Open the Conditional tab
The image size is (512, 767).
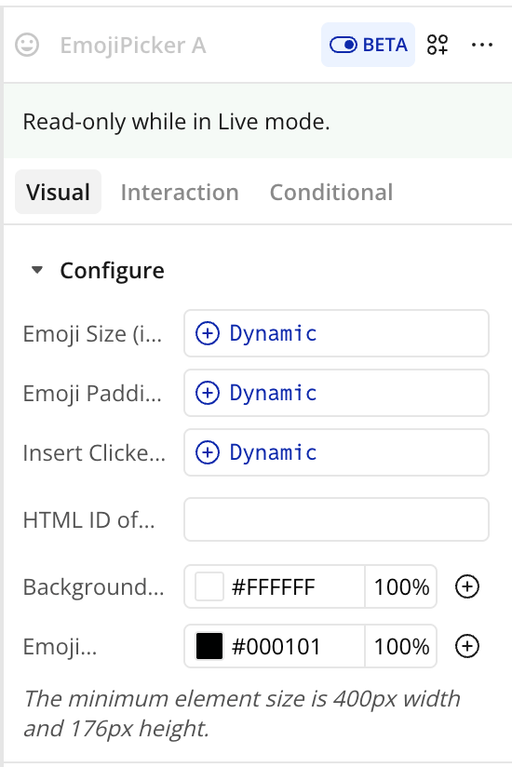click(331, 192)
